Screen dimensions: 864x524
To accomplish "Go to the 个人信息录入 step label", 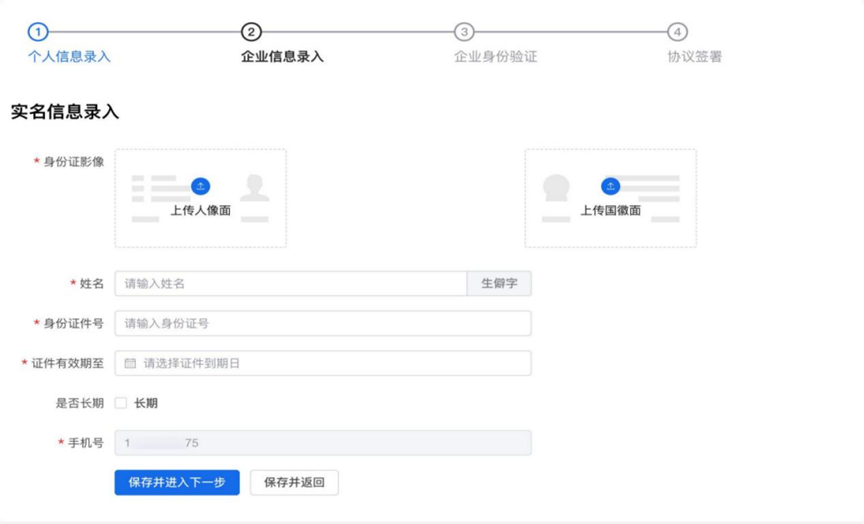I will [69, 57].
